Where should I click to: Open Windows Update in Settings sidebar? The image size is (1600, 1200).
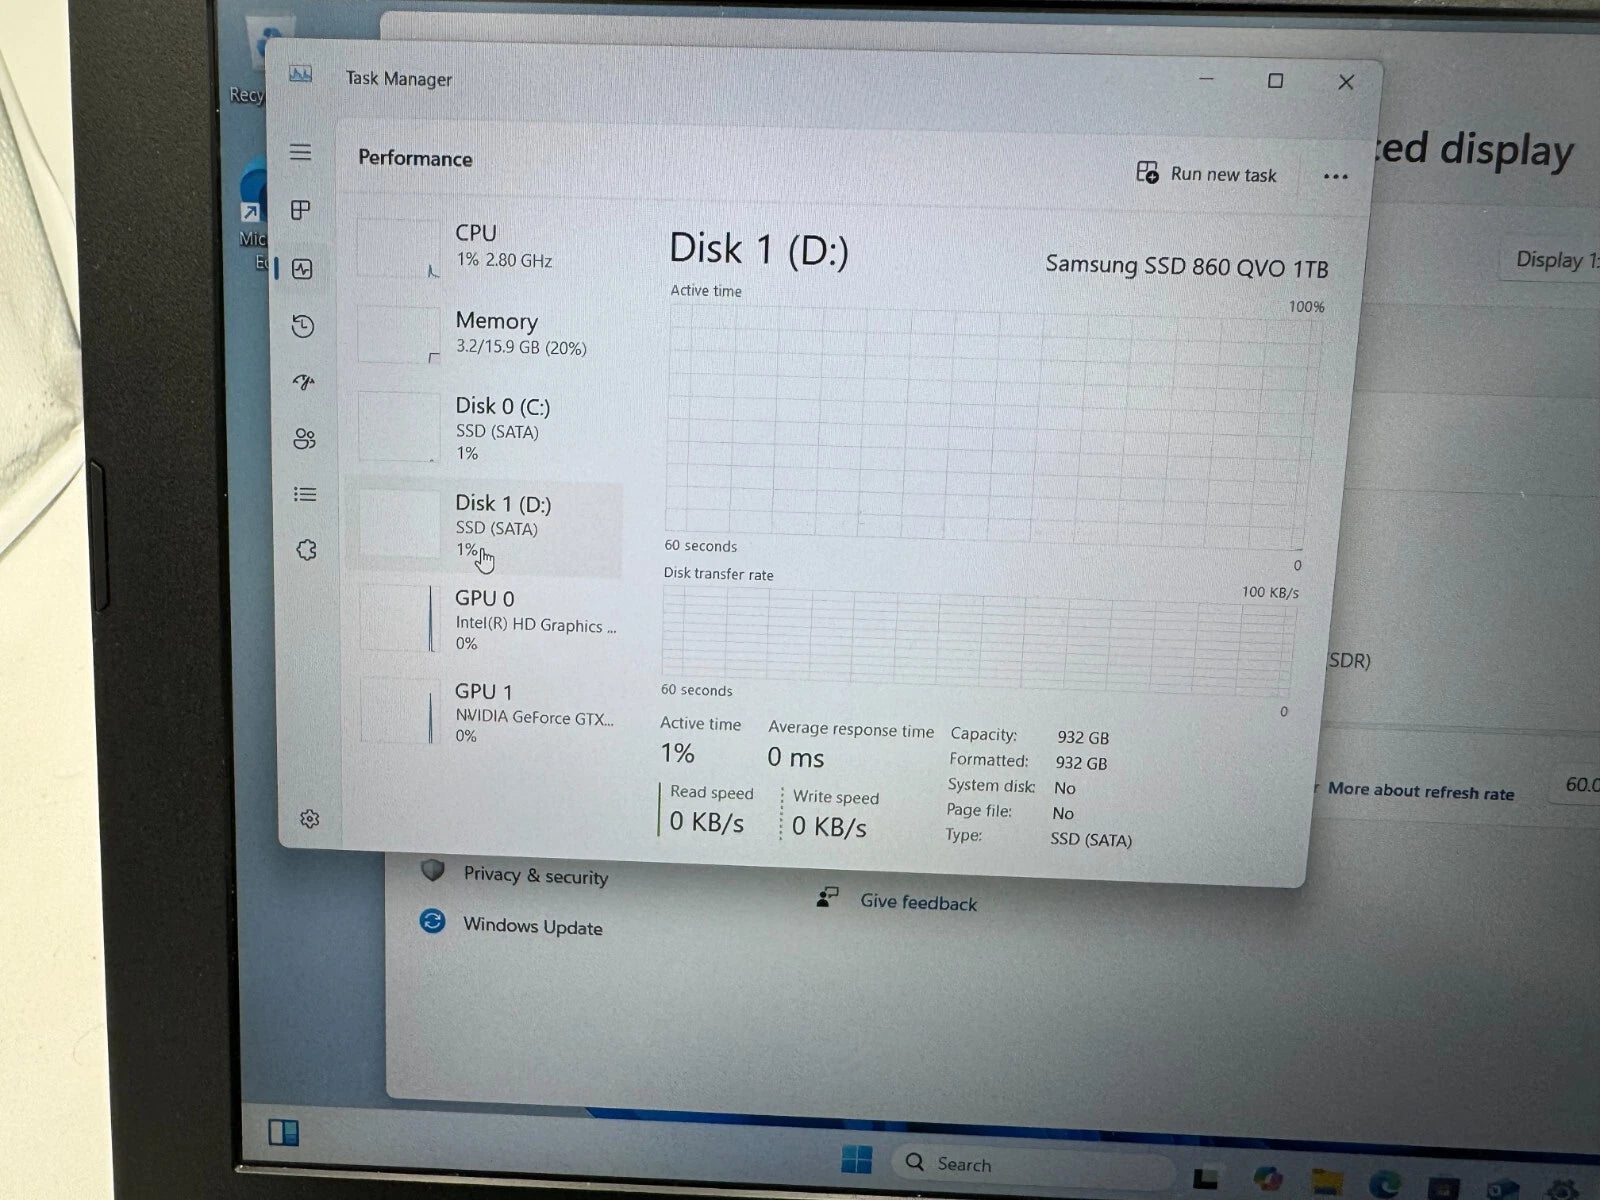click(x=531, y=926)
